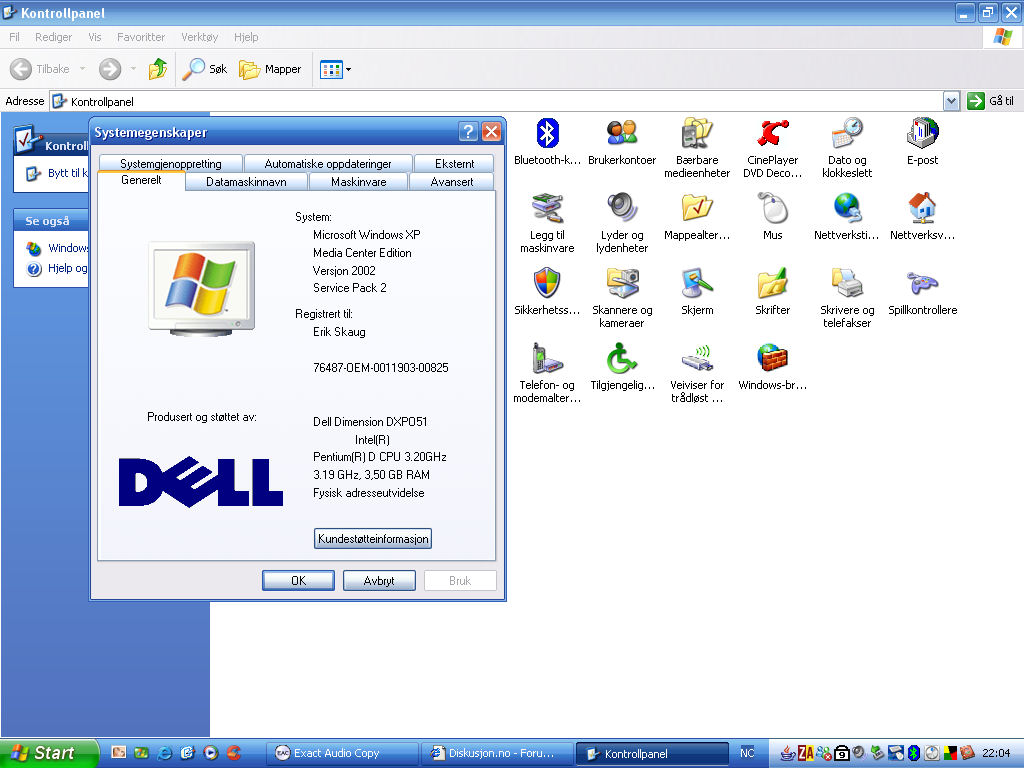Click the Kundestøtteinformasjon button
Viewport: 1024px width, 768px height.
tap(373, 539)
